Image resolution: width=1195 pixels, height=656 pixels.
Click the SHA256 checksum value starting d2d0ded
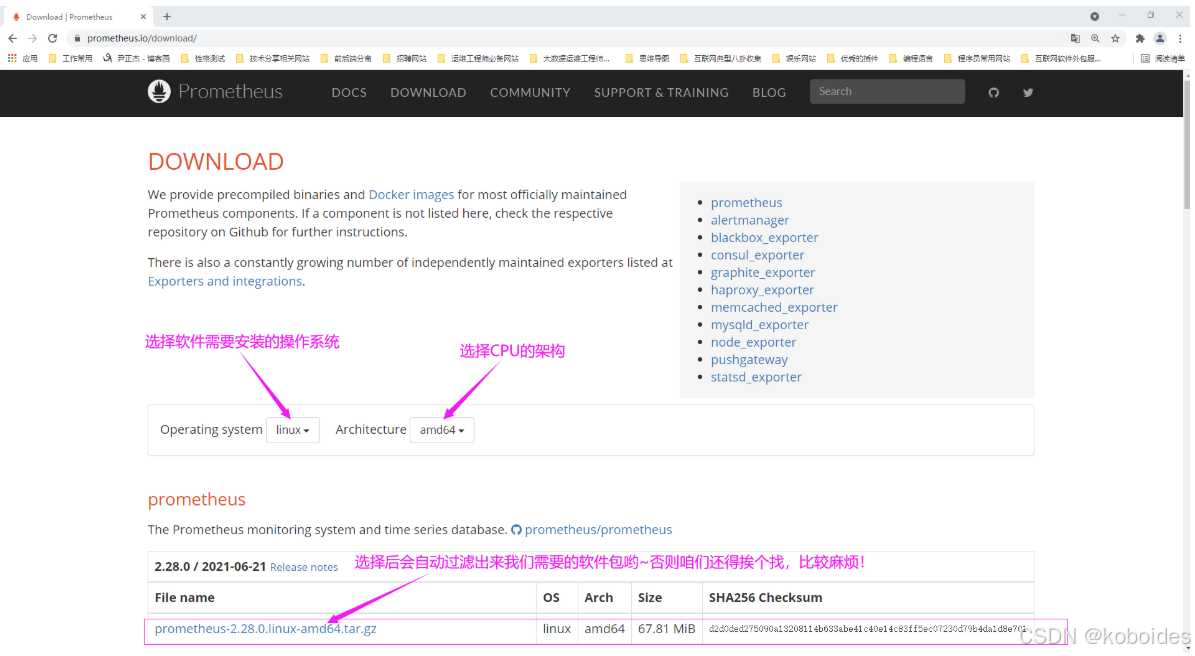[867, 629]
